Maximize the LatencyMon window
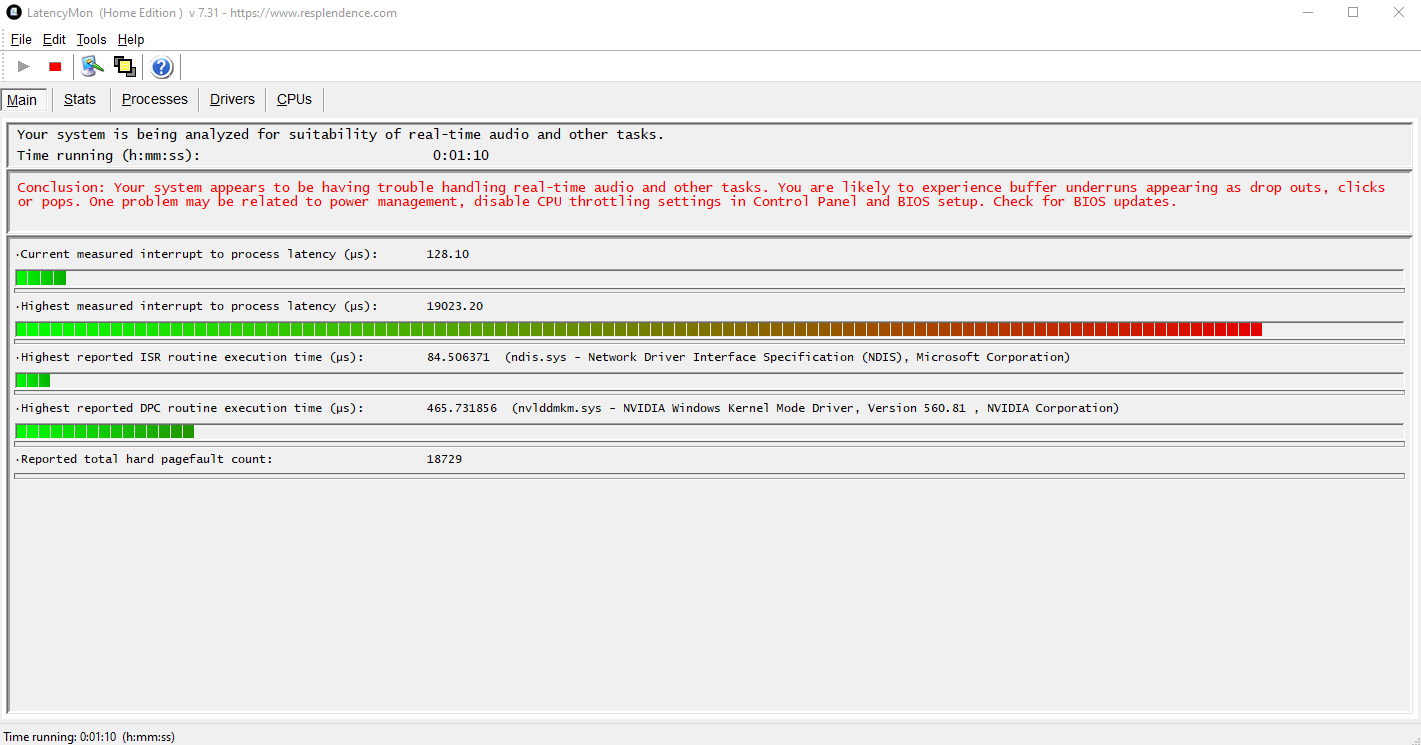The width and height of the screenshot is (1421, 745). pos(1353,13)
